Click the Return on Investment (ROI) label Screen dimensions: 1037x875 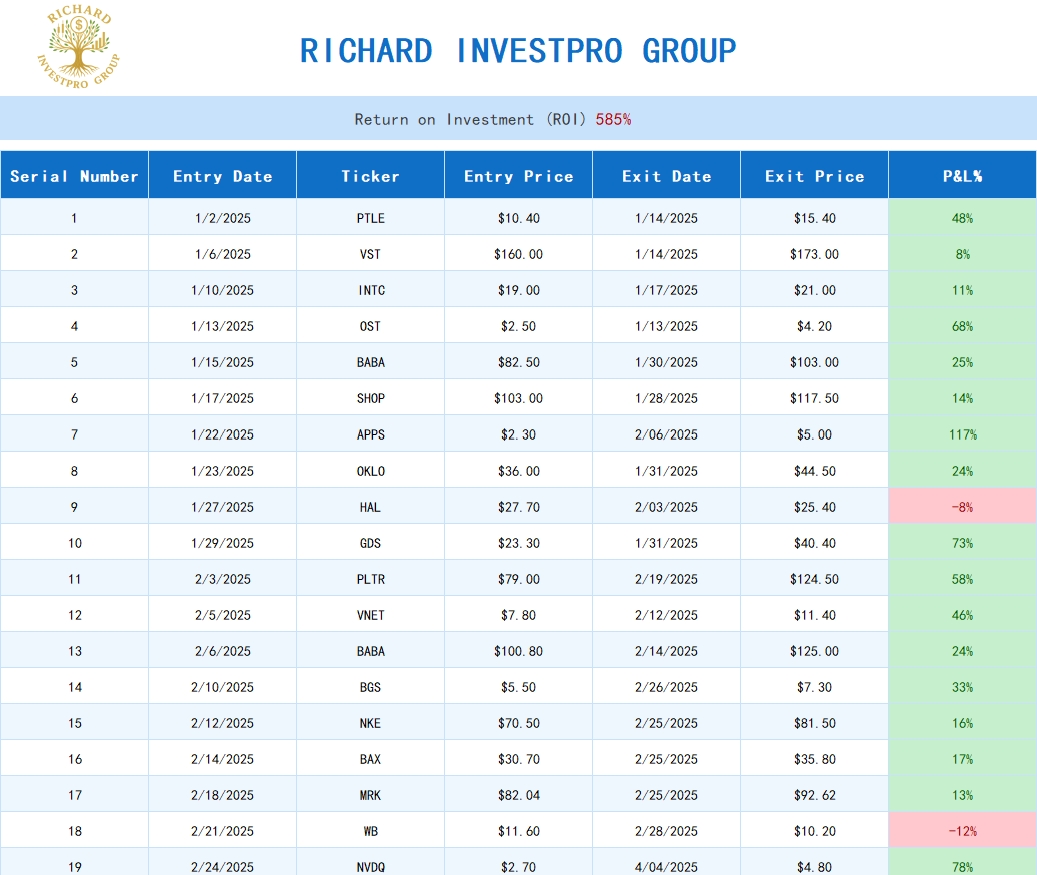coord(470,119)
